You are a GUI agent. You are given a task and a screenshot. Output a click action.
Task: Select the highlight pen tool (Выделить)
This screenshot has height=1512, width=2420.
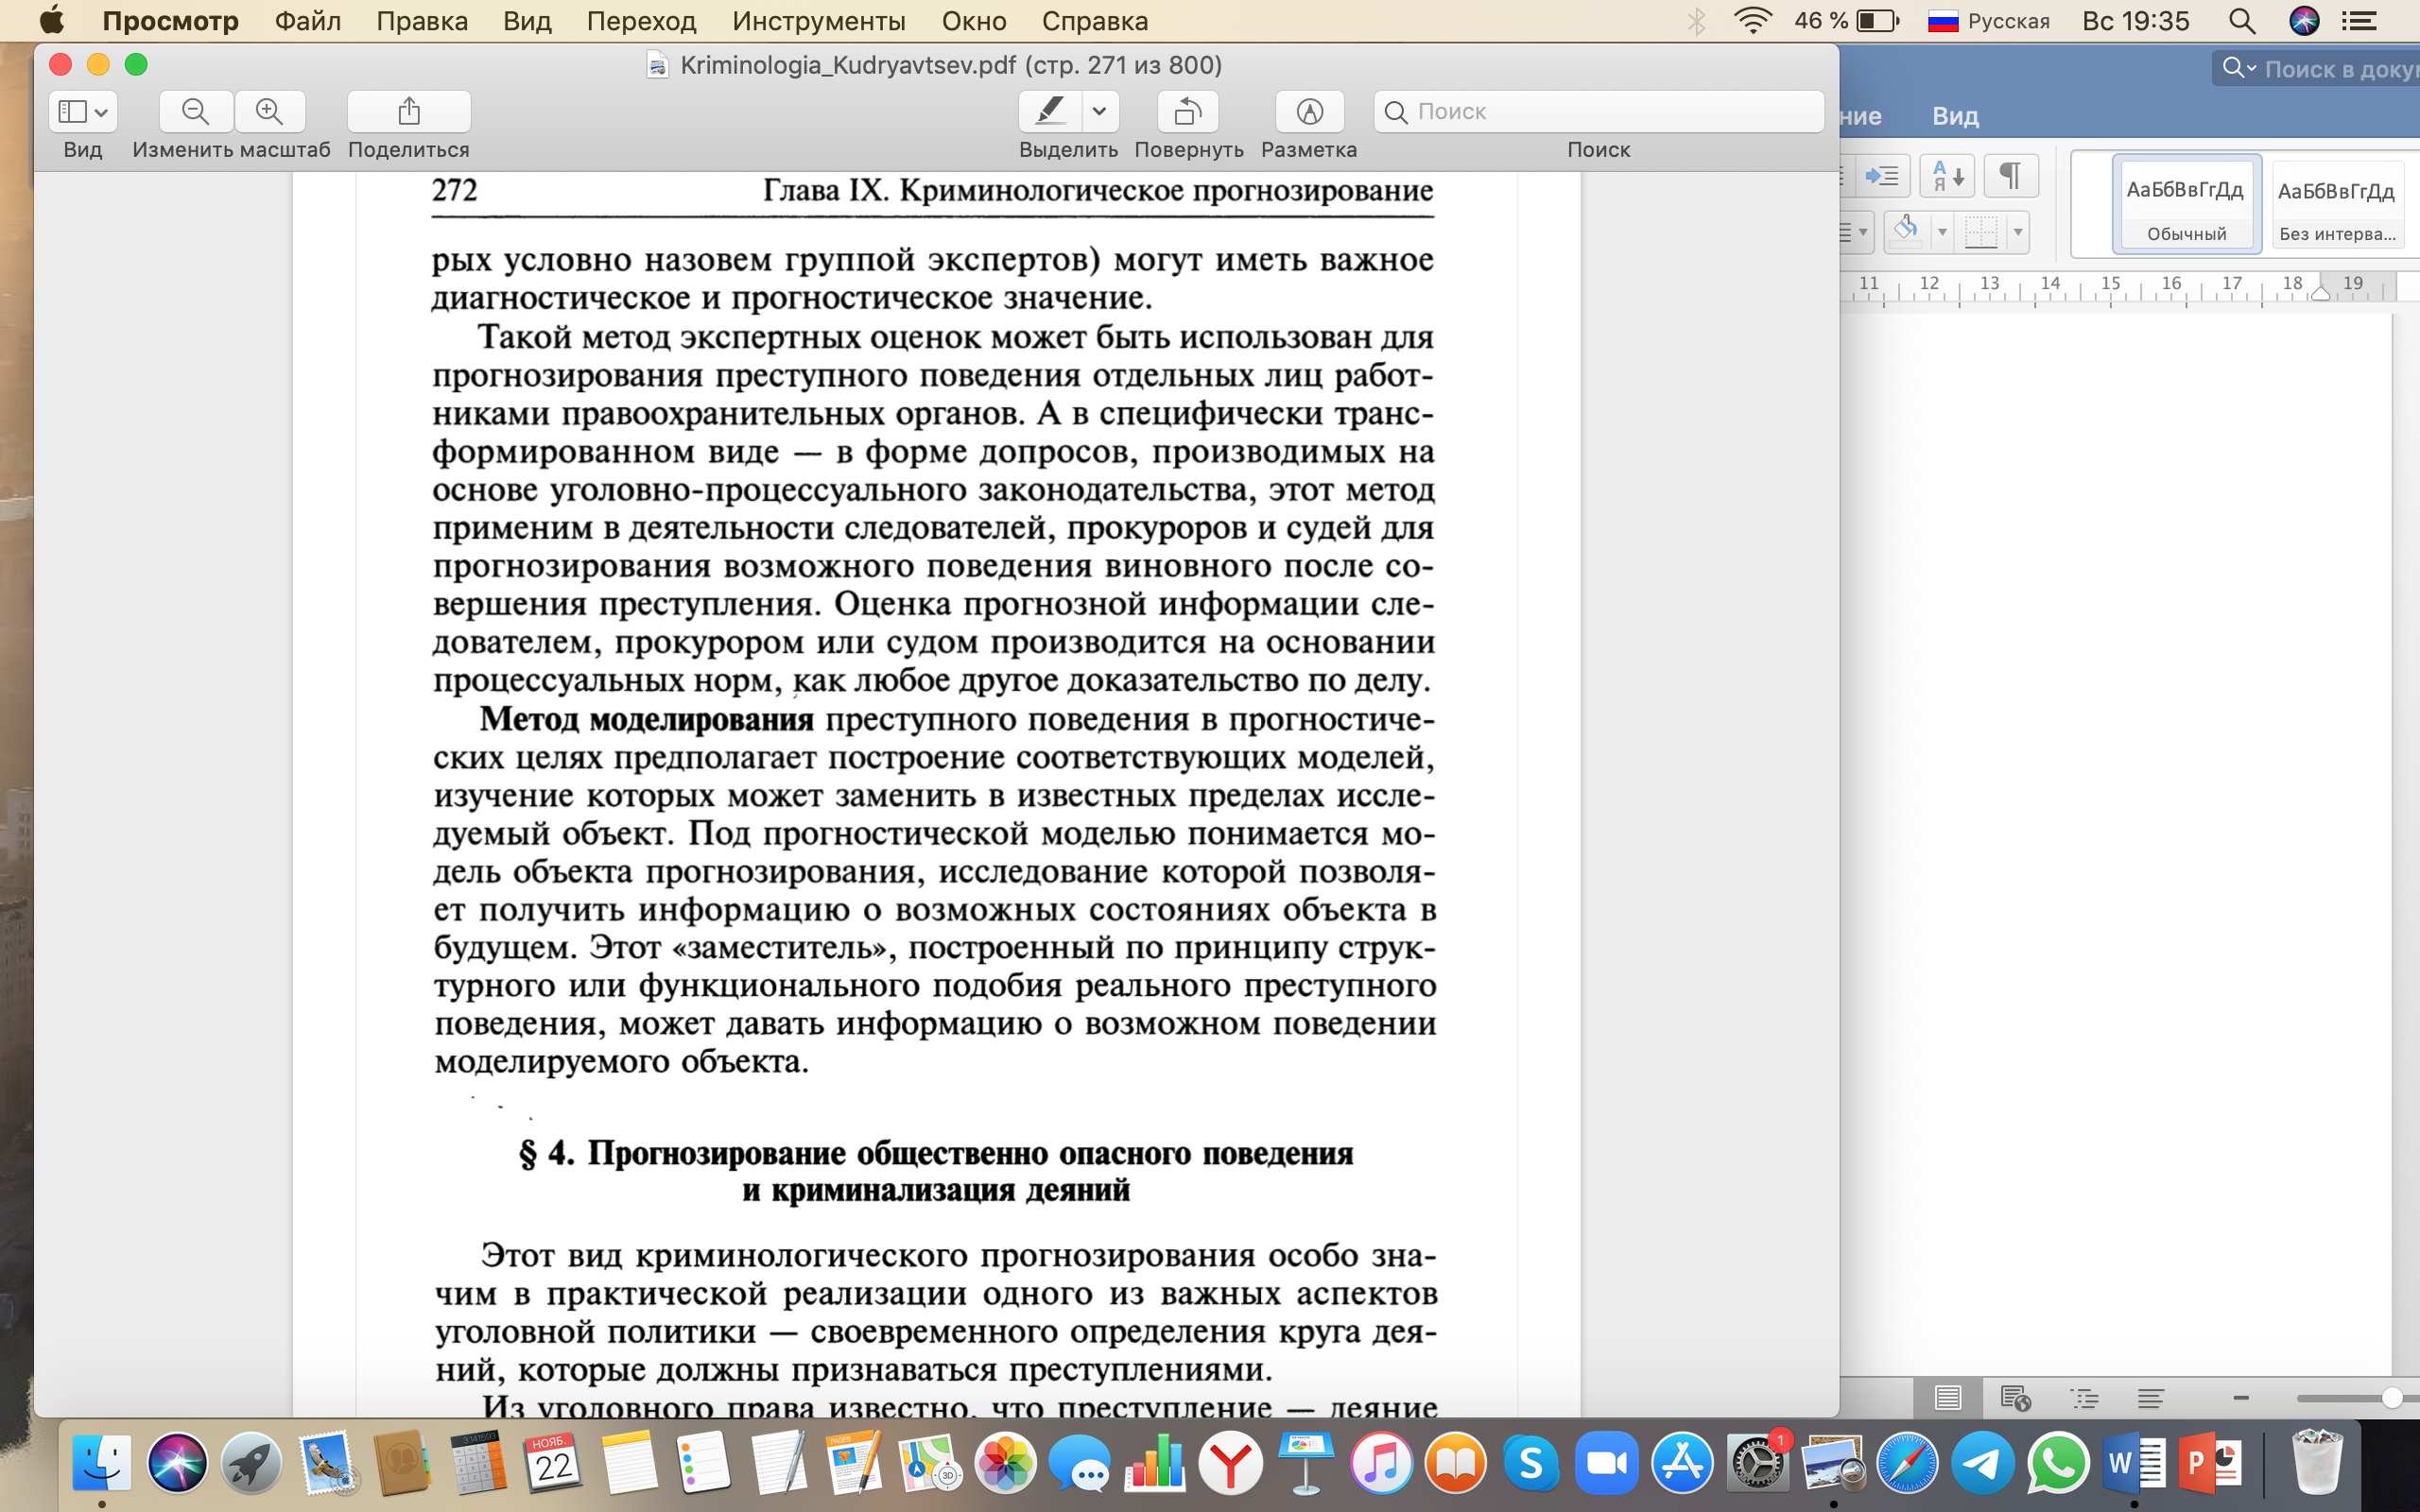(x=1049, y=111)
